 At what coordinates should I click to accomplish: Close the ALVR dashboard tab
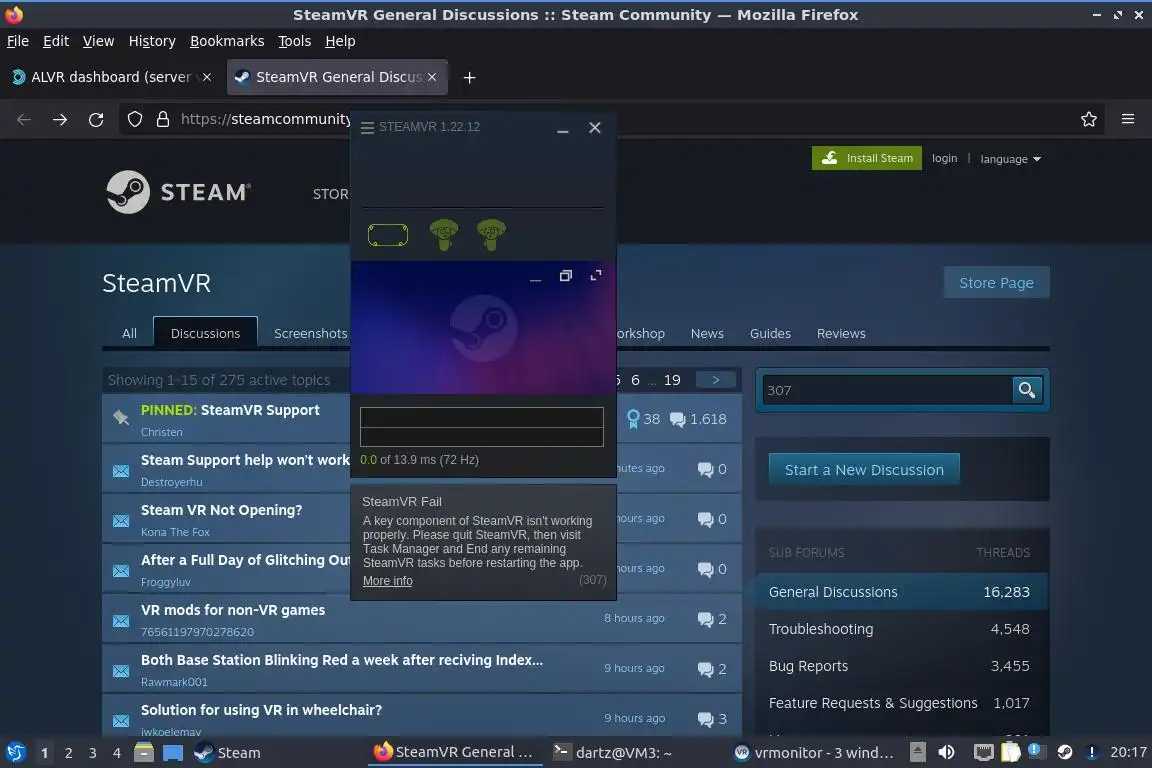coord(207,77)
